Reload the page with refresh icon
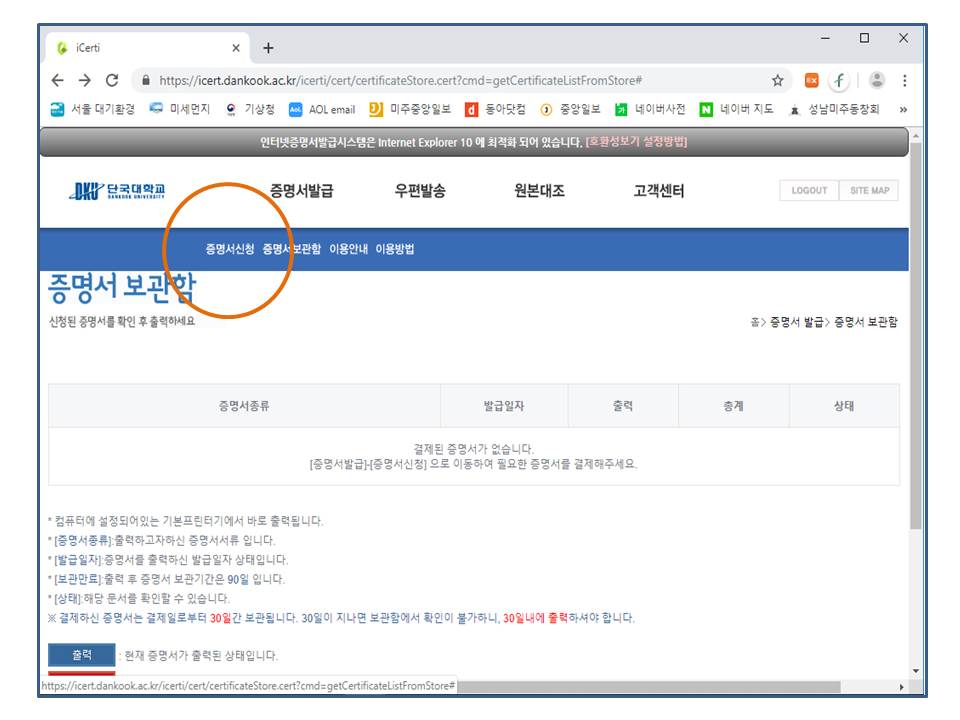 coord(112,81)
